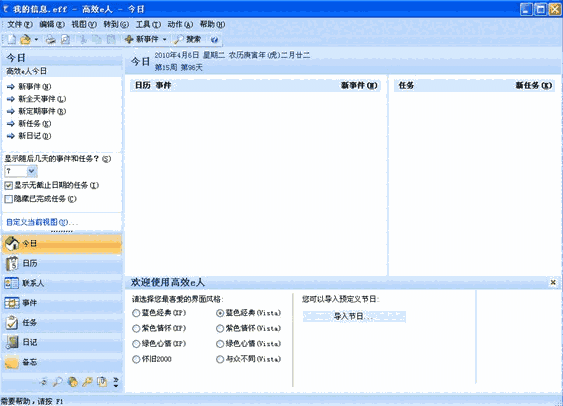Click the 任务 panel header text
The image size is (563, 406).
click(x=406, y=85)
